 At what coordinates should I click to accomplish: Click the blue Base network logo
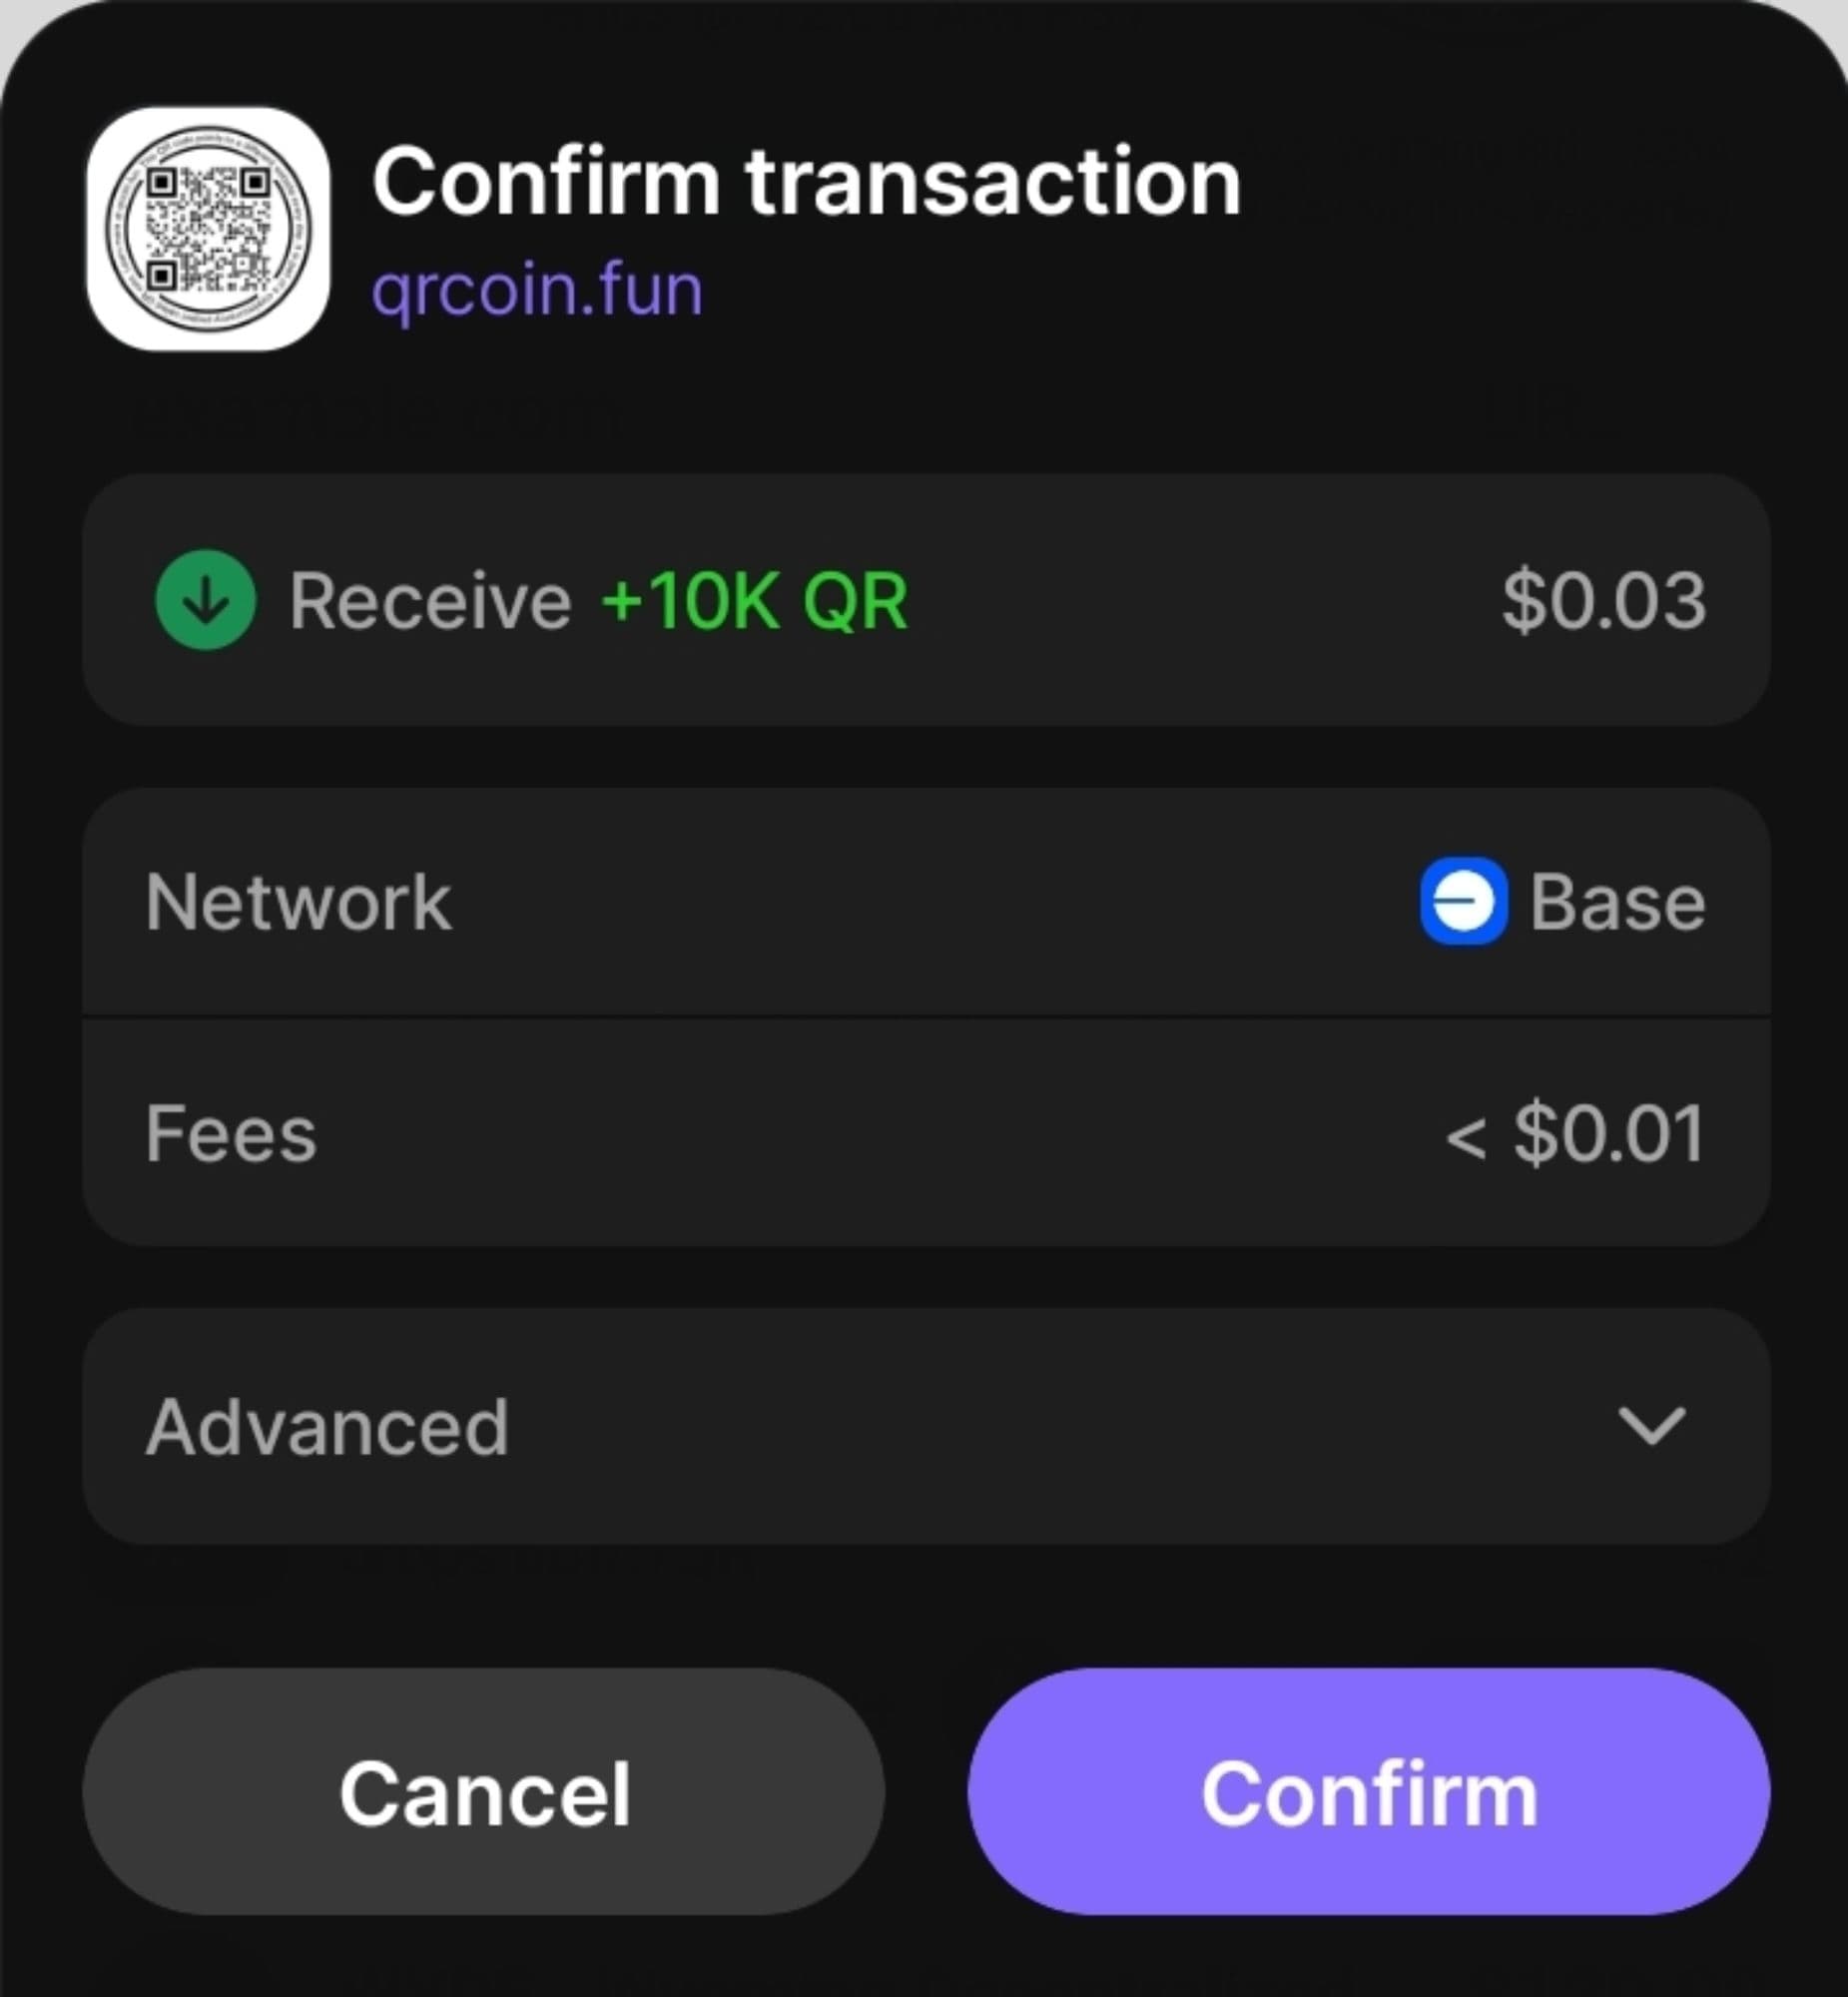click(x=1463, y=901)
